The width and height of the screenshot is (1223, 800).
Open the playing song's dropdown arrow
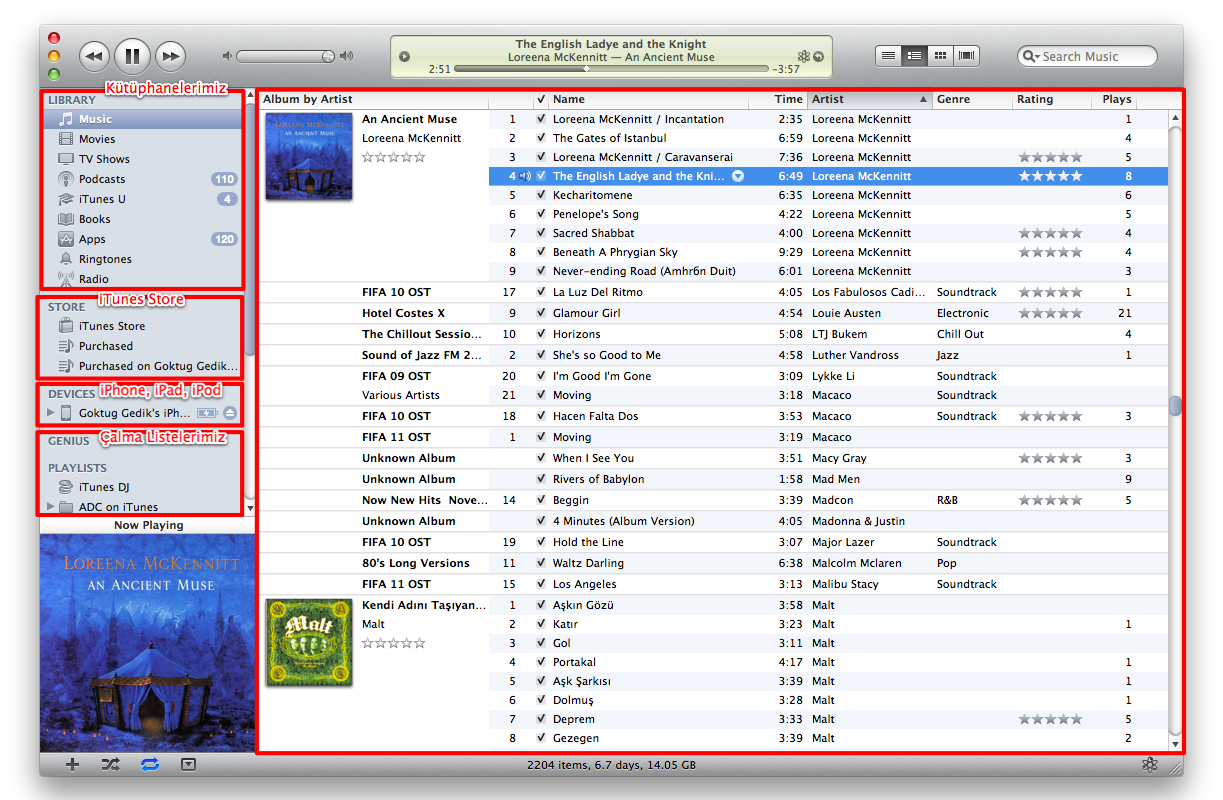(738, 177)
